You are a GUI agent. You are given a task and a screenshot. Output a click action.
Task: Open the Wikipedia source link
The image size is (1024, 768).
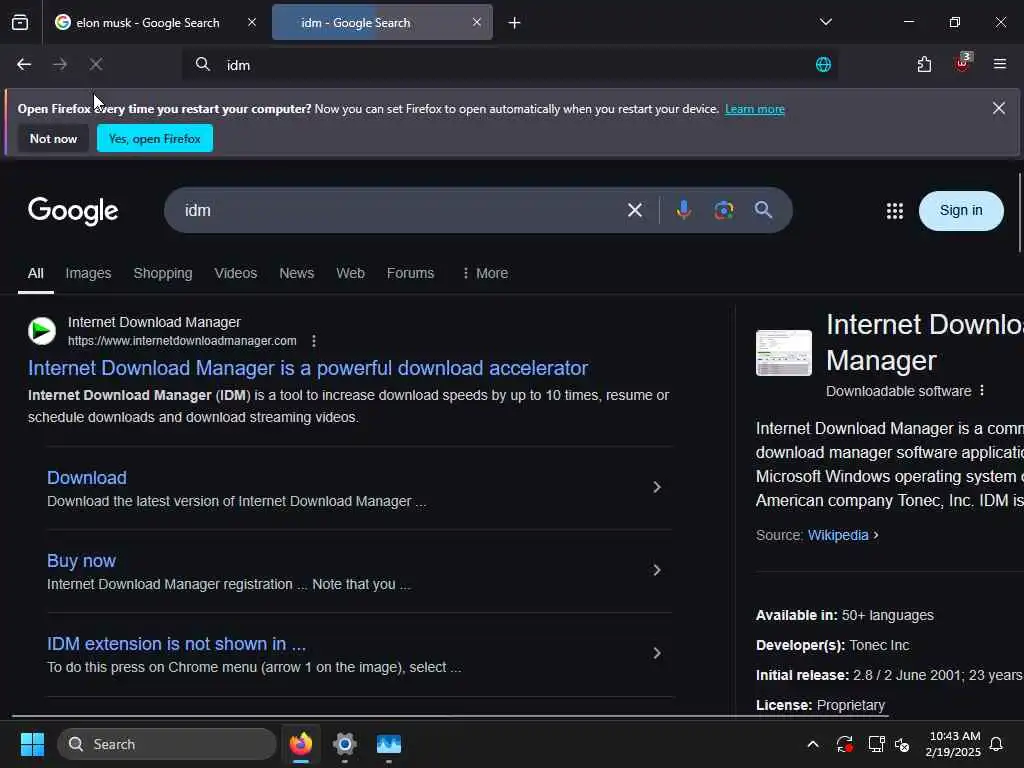[838, 535]
